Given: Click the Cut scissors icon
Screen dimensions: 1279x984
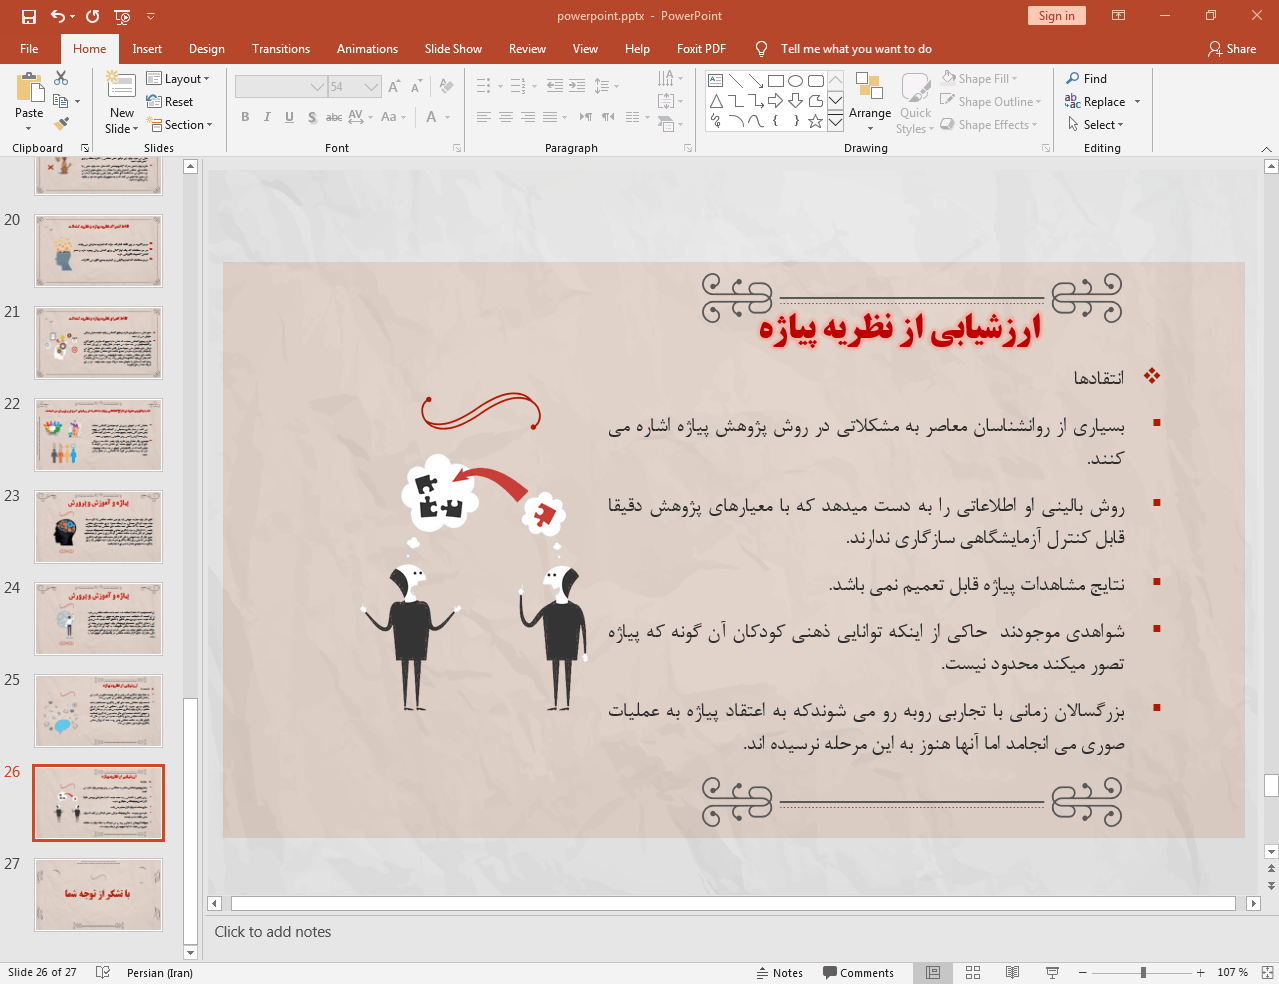Looking at the screenshot, I should 61,78.
